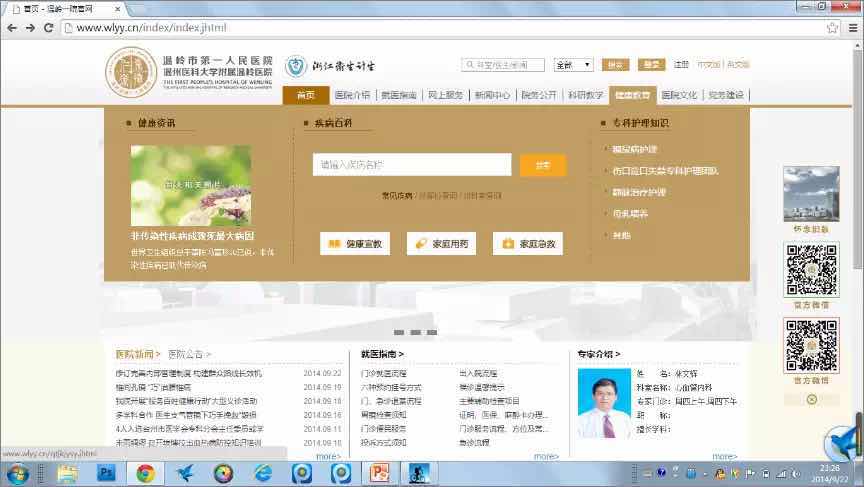Select the 健康教育 navigation tab

coord(631,95)
